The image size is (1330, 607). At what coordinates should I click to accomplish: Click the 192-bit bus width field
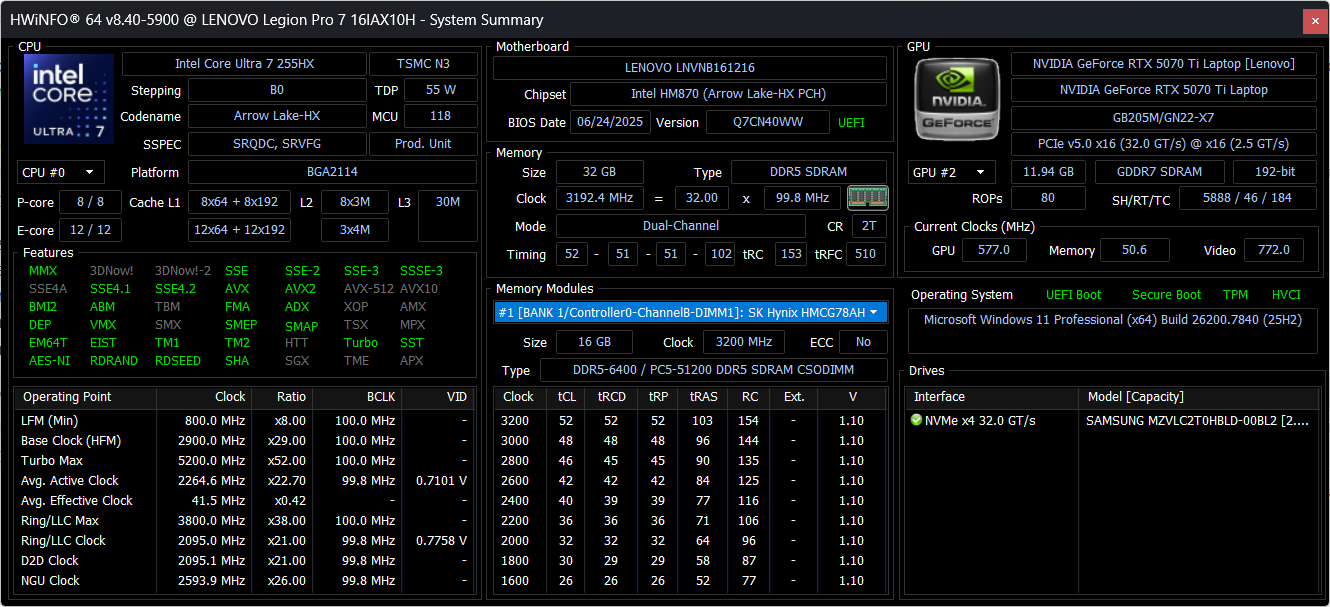coord(1275,172)
